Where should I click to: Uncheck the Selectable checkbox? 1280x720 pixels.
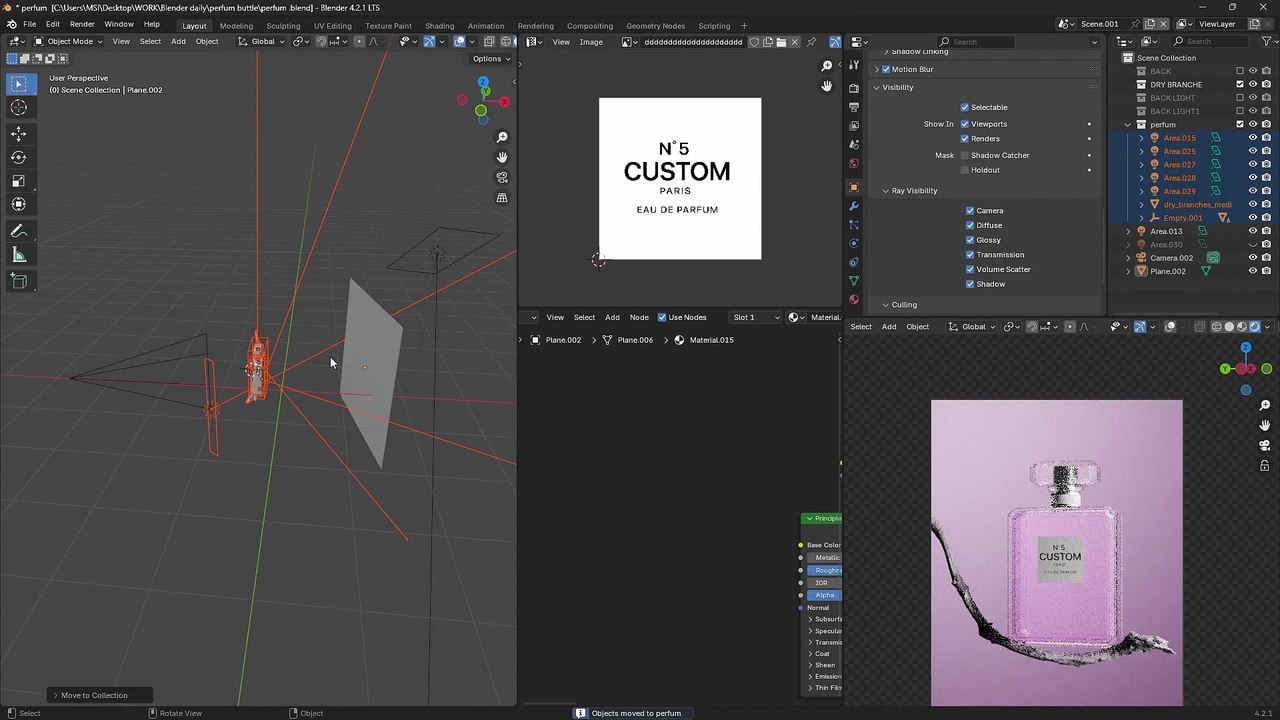965,107
